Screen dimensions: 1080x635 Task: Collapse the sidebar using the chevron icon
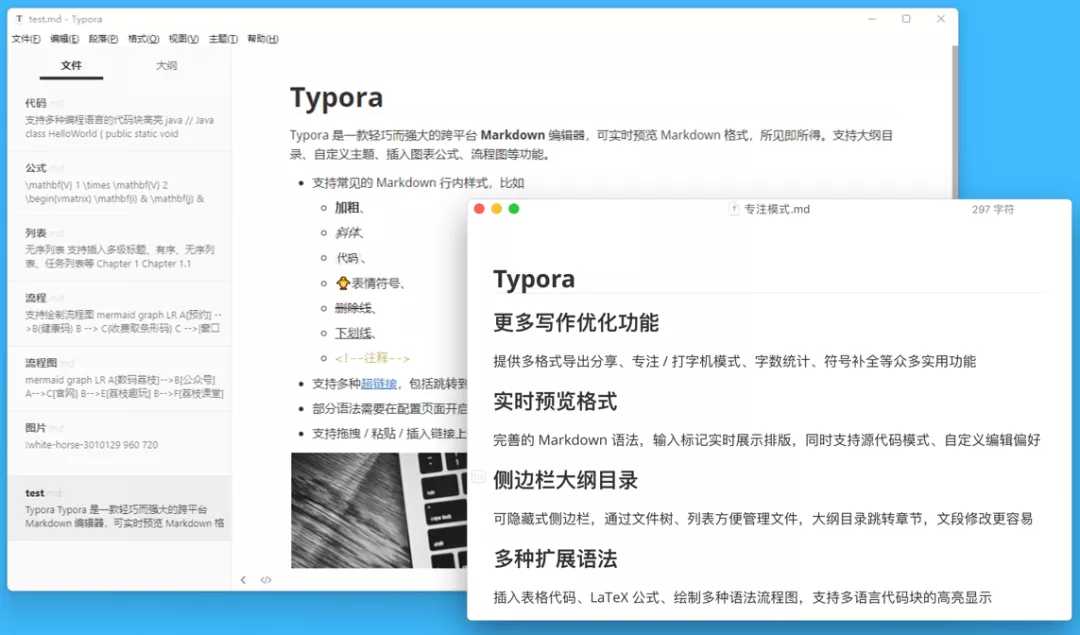[x=243, y=579]
